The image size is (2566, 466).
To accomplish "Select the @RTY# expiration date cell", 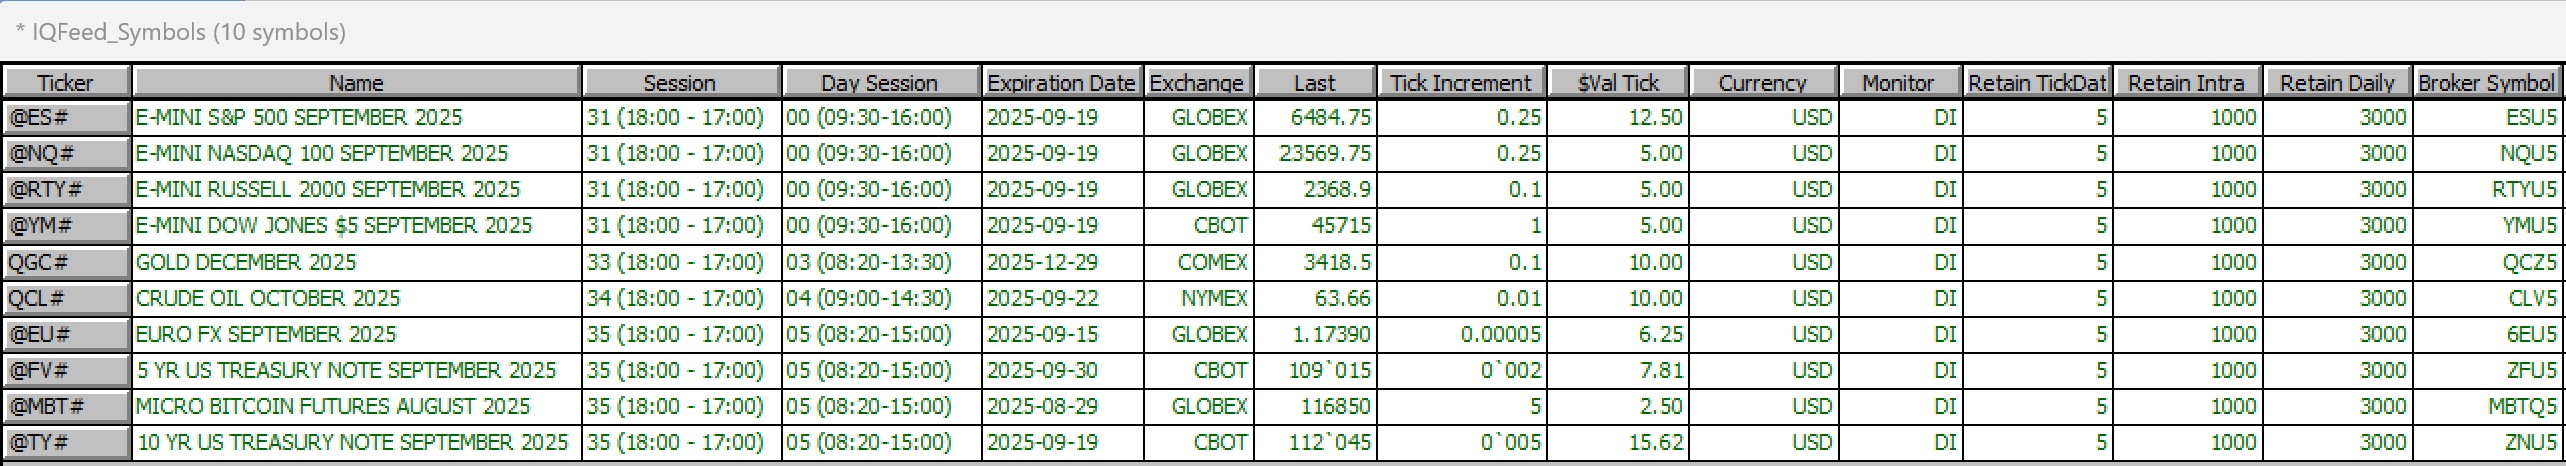I will (x=1062, y=190).
